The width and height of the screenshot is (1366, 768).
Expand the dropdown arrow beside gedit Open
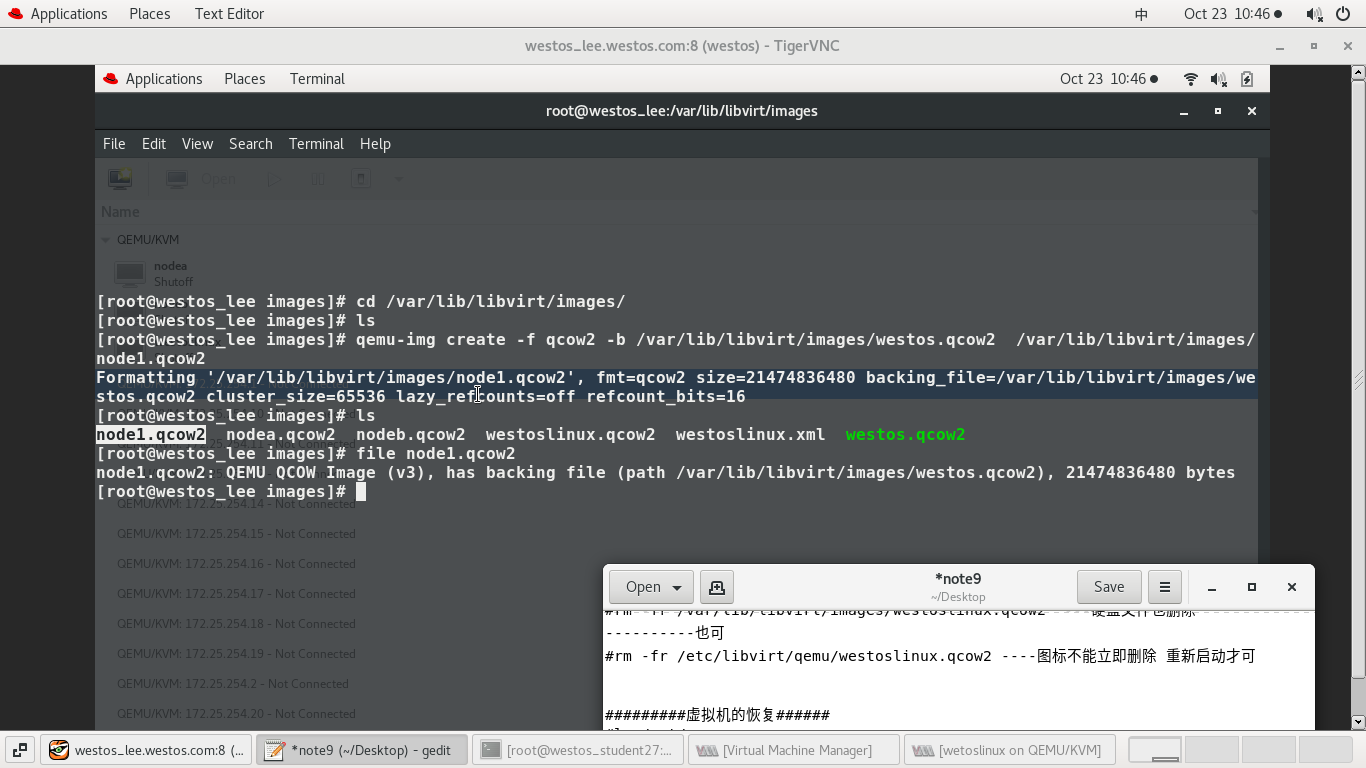tap(678, 587)
